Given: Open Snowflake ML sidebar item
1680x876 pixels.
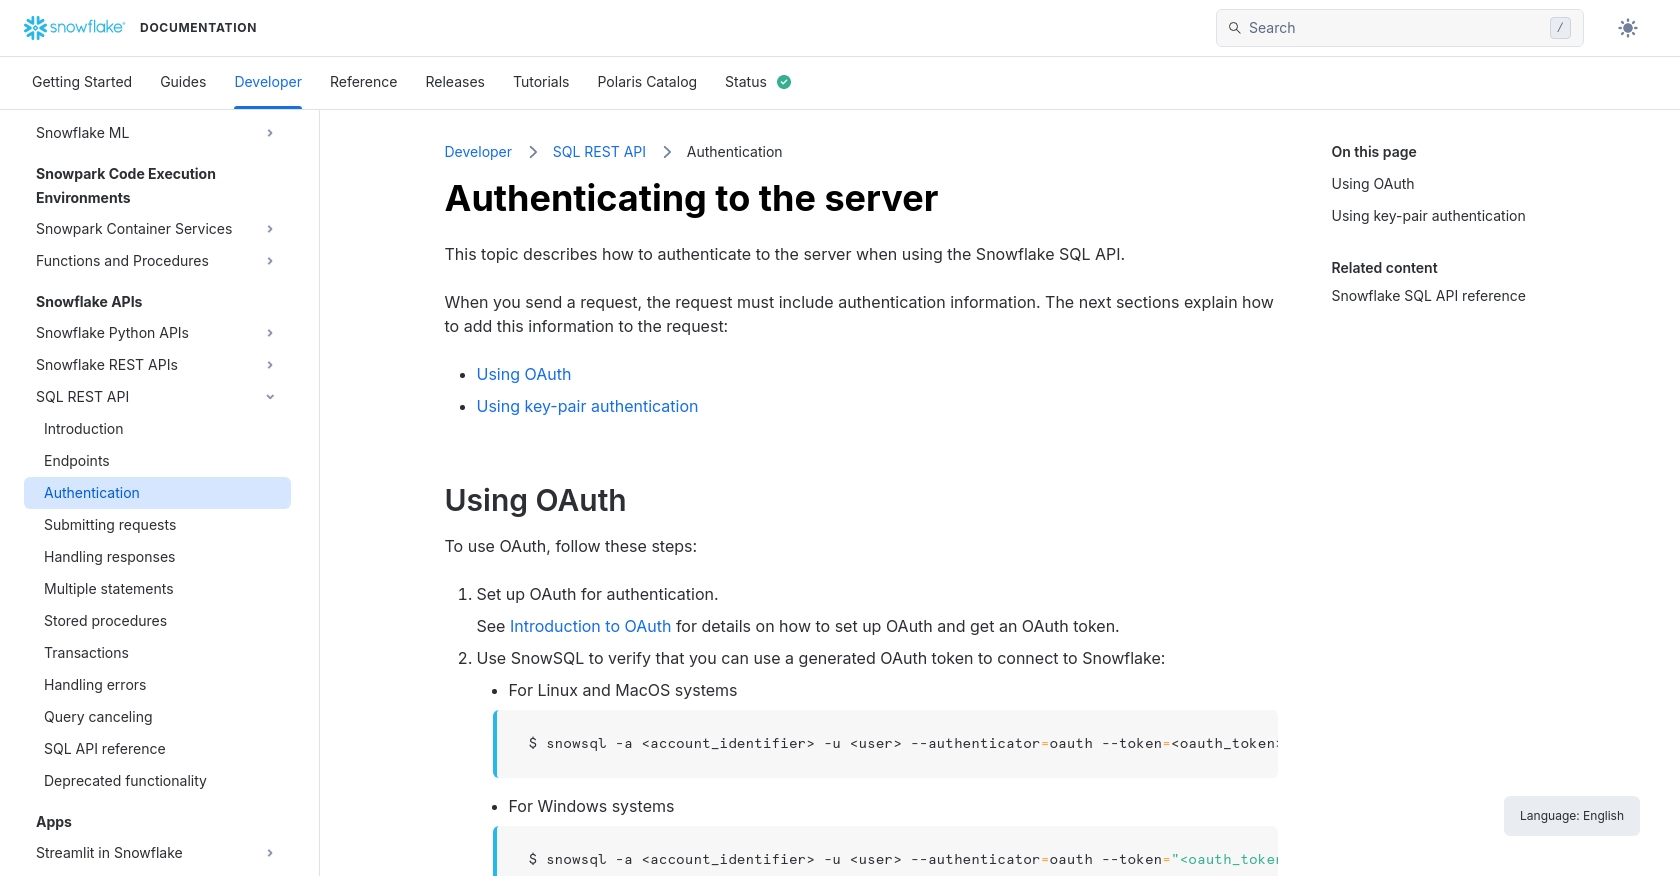Looking at the screenshot, I should (82, 133).
